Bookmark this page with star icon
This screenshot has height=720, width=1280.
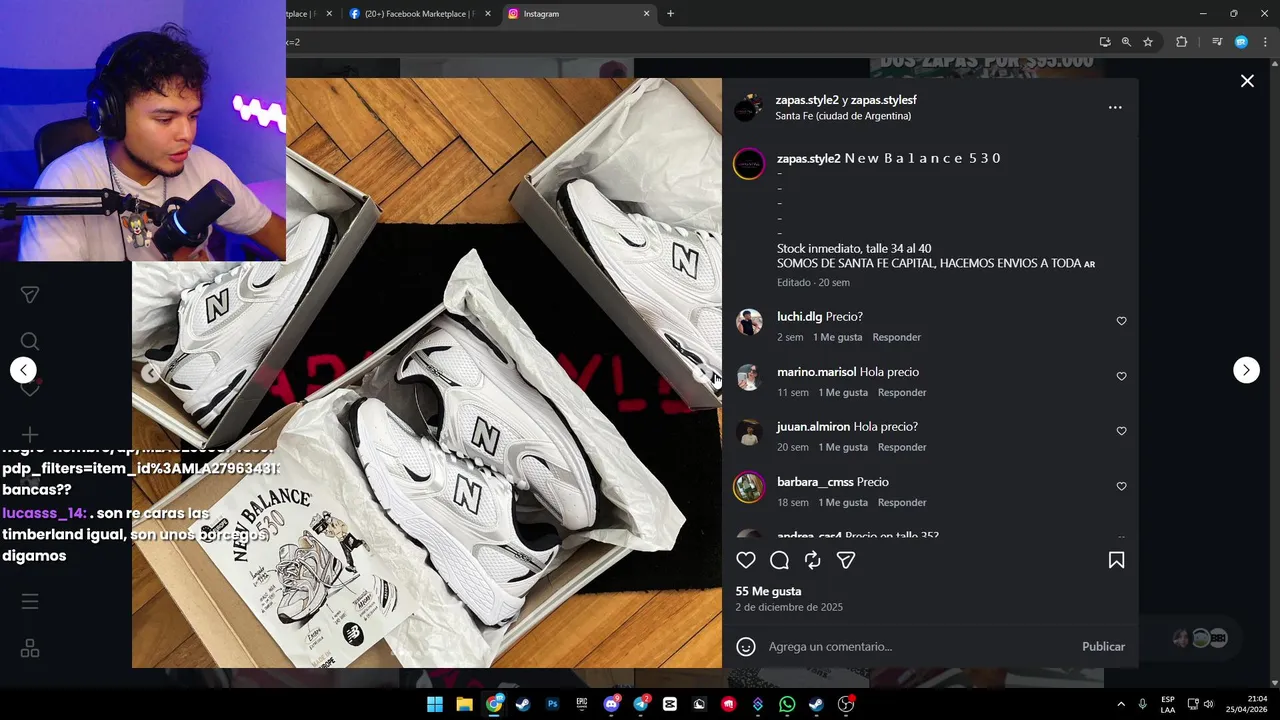[1148, 42]
